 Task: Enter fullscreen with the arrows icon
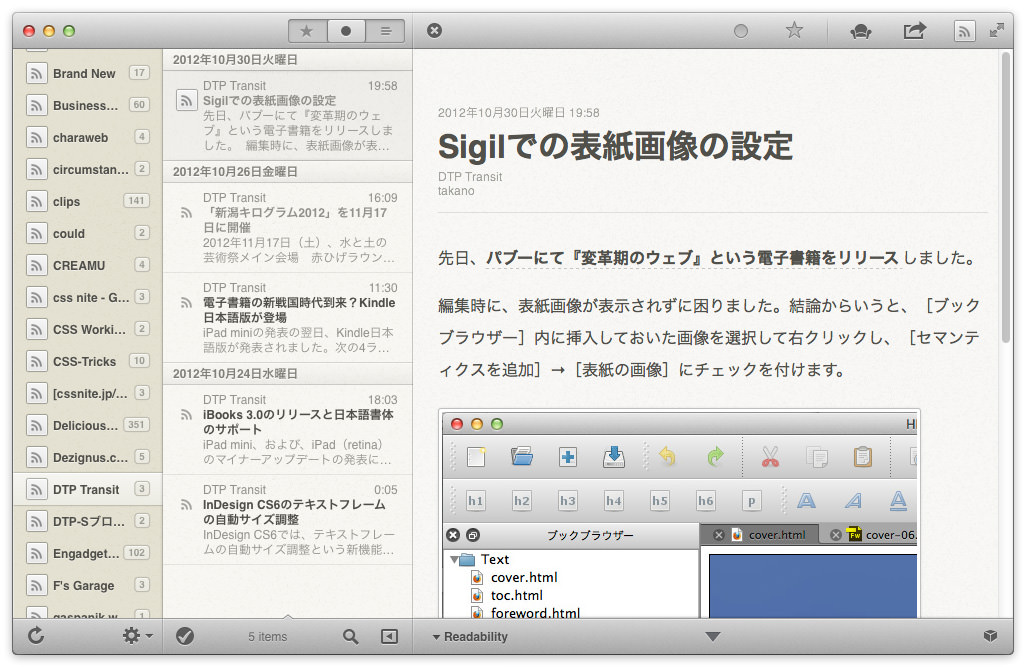tap(997, 30)
